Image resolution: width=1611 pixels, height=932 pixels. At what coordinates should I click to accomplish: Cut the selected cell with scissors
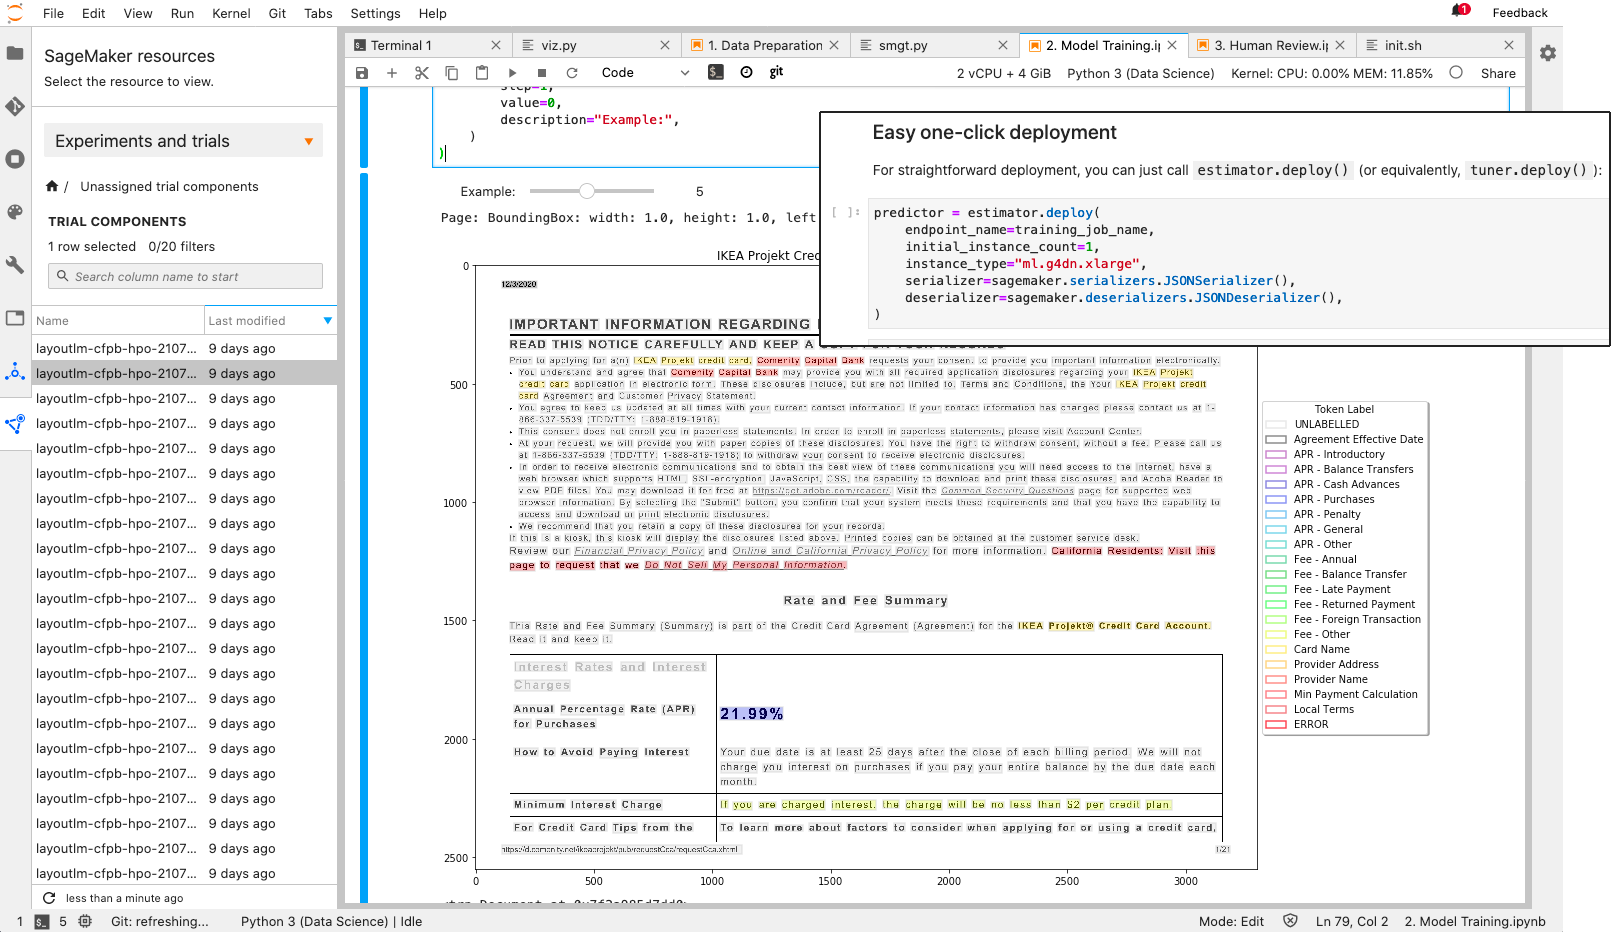422,73
